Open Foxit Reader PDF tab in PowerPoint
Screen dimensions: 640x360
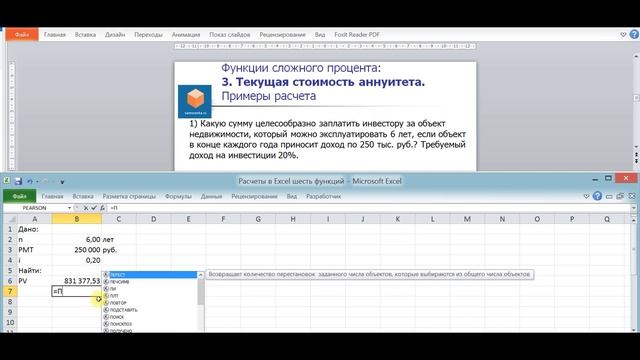tap(357, 35)
